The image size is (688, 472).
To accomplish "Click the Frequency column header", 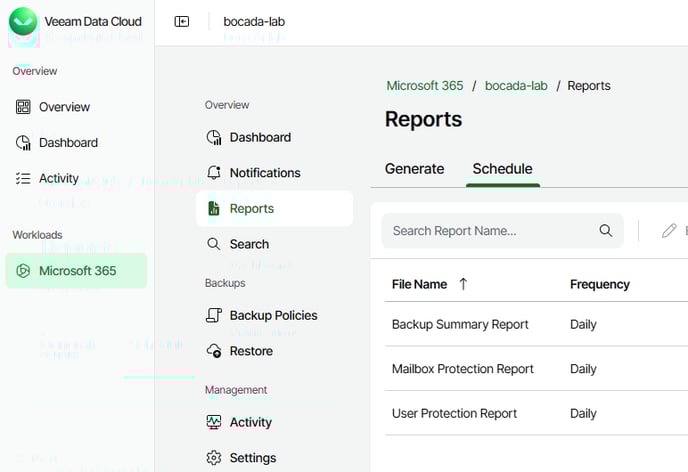I will coord(599,284).
